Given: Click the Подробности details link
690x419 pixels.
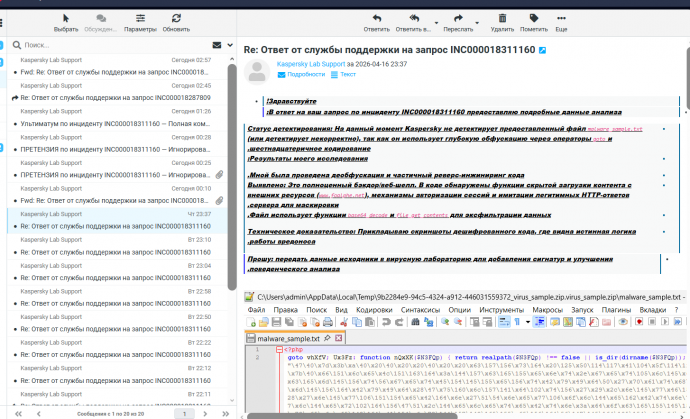Looking at the screenshot, I should pyautogui.click(x=300, y=73).
